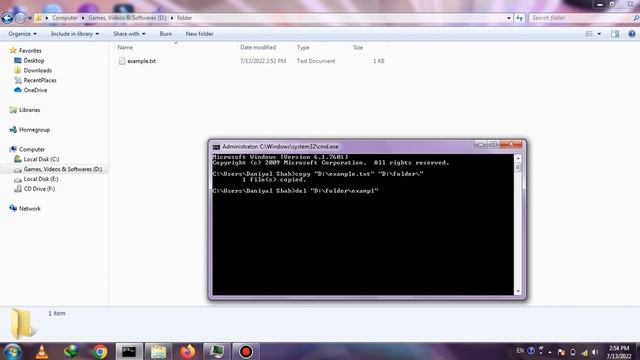Click the network signal tray icon
640x360 pixels.
pyautogui.click(x=584, y=352)
